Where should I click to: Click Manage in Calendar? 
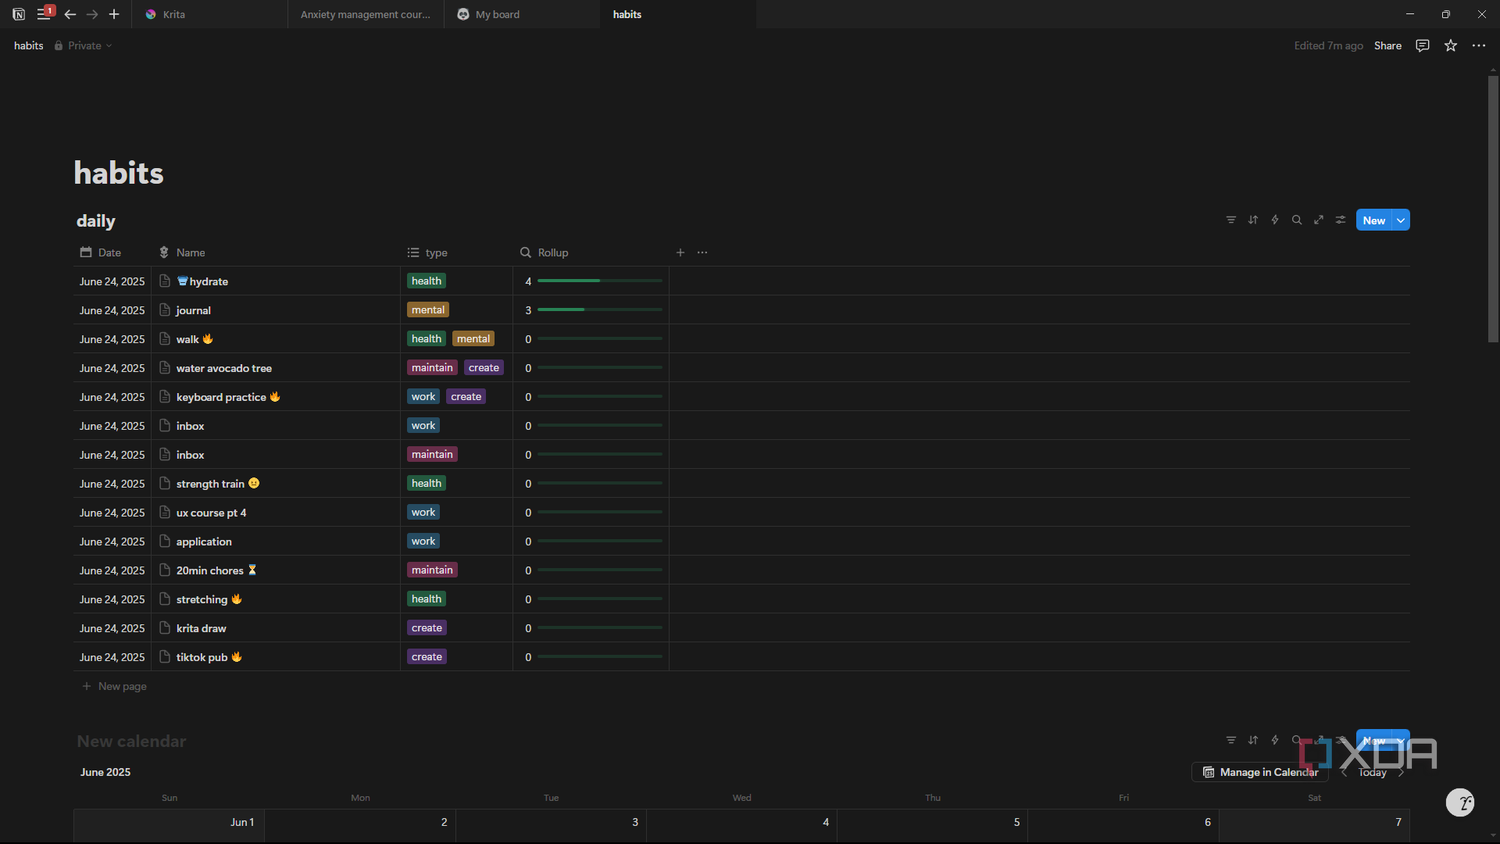tap(1260, 772)
